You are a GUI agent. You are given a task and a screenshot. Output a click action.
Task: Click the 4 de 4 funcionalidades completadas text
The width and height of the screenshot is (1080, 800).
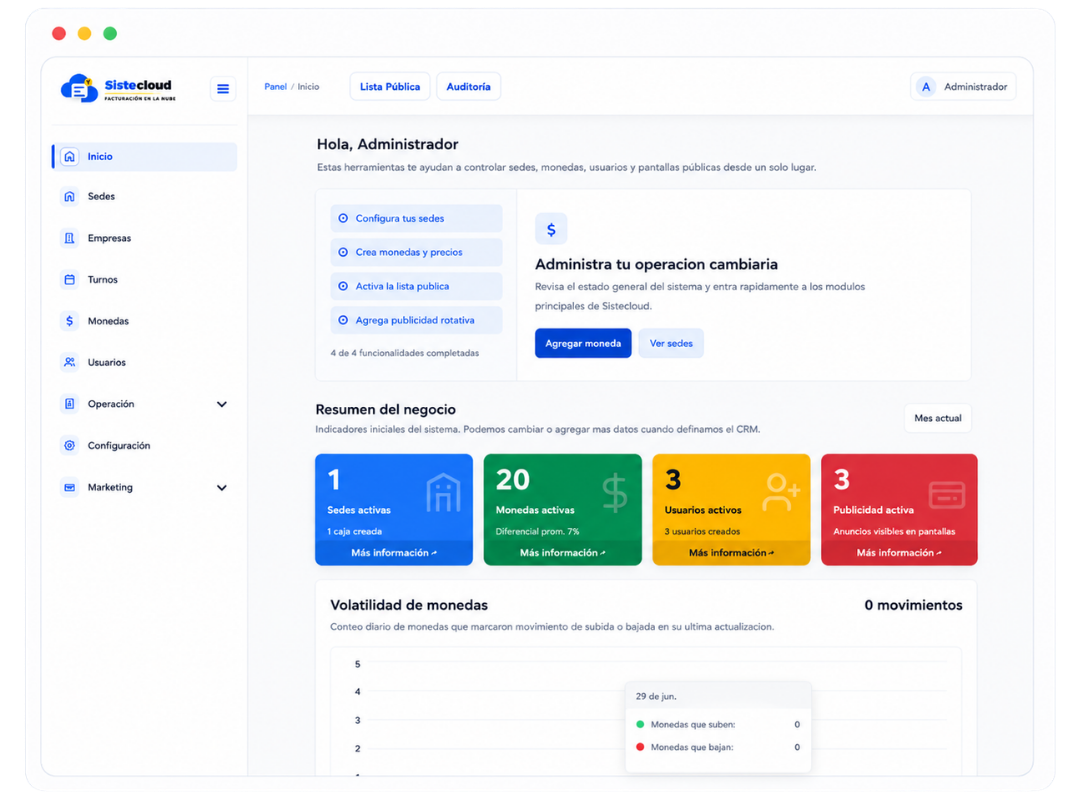coord(404,353)
